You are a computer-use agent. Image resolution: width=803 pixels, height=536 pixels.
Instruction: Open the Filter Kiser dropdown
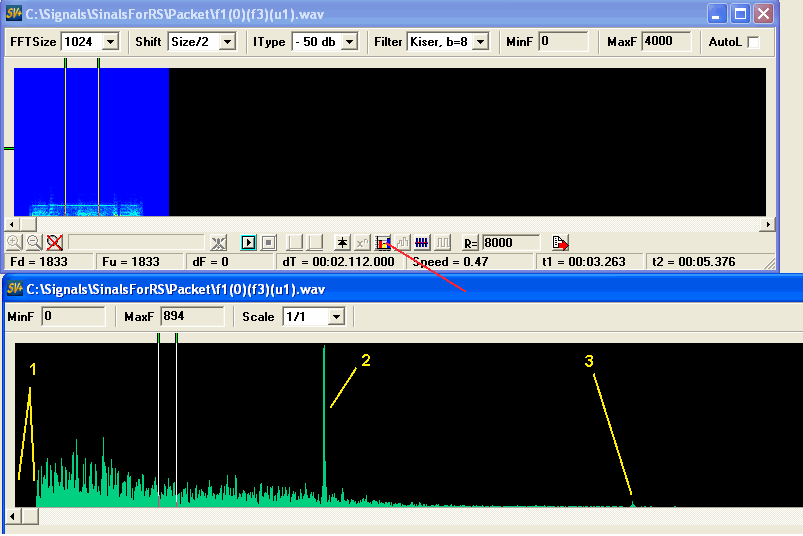480,42
